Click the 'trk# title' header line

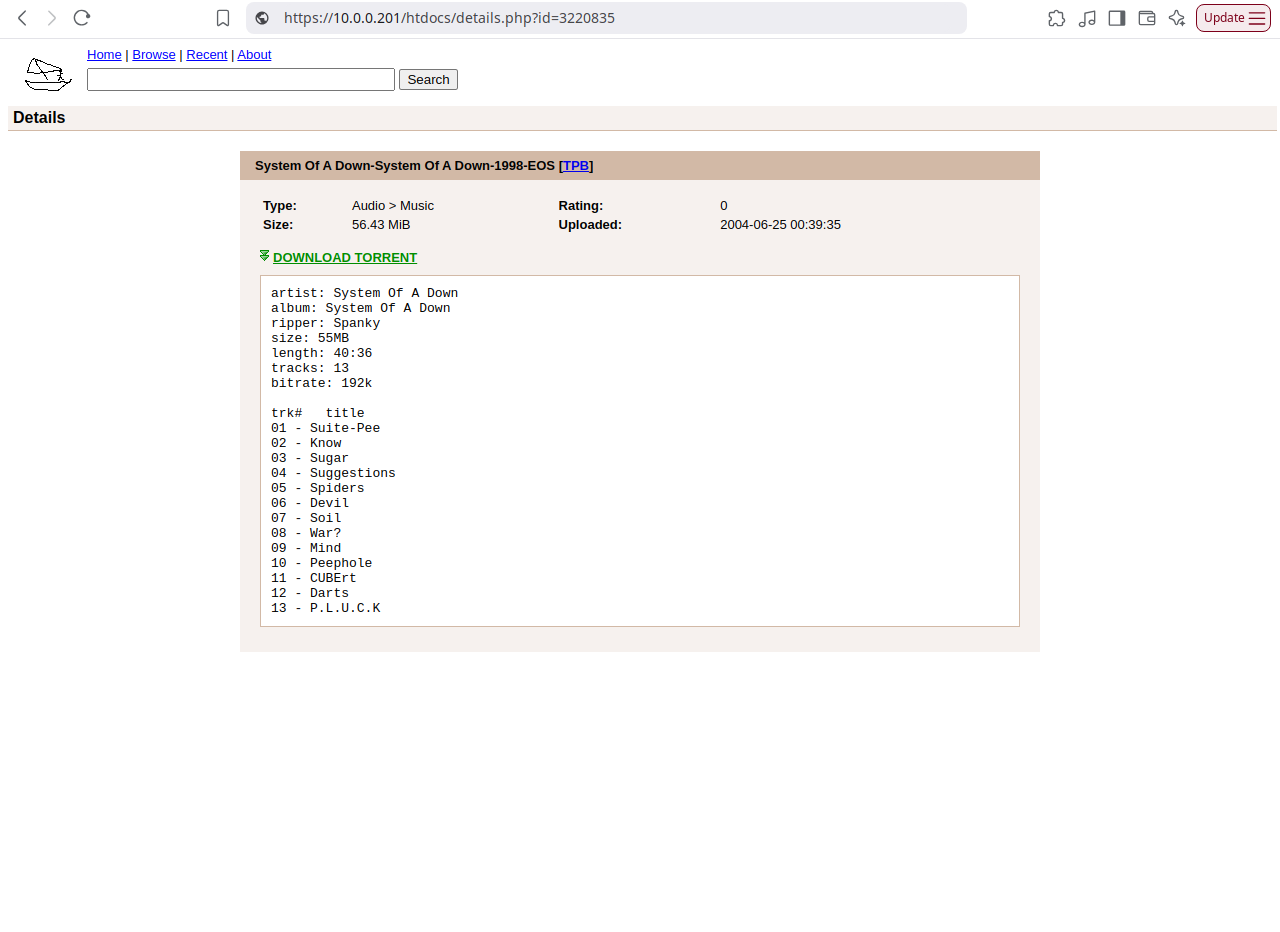point(318,413)
